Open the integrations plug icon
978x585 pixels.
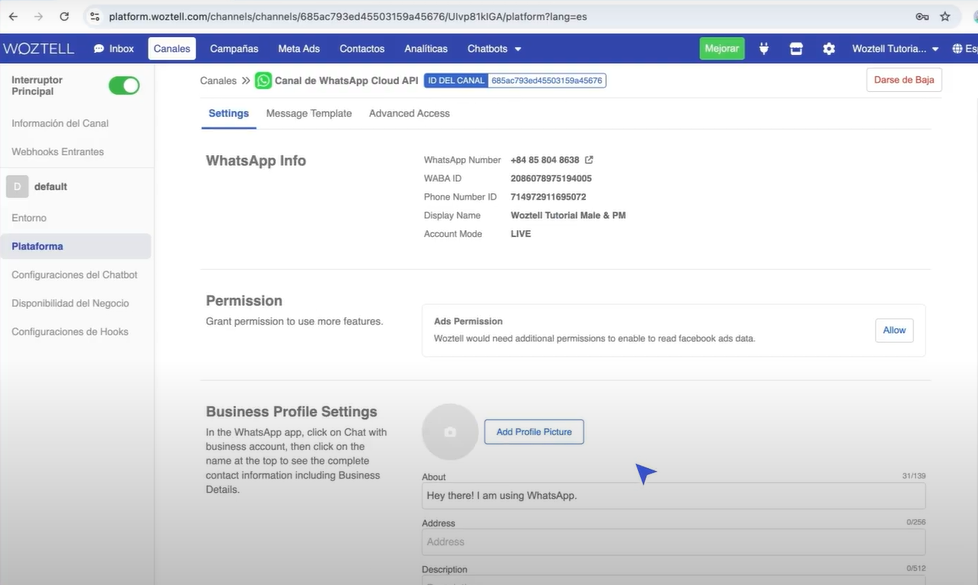tap(763, 49)
